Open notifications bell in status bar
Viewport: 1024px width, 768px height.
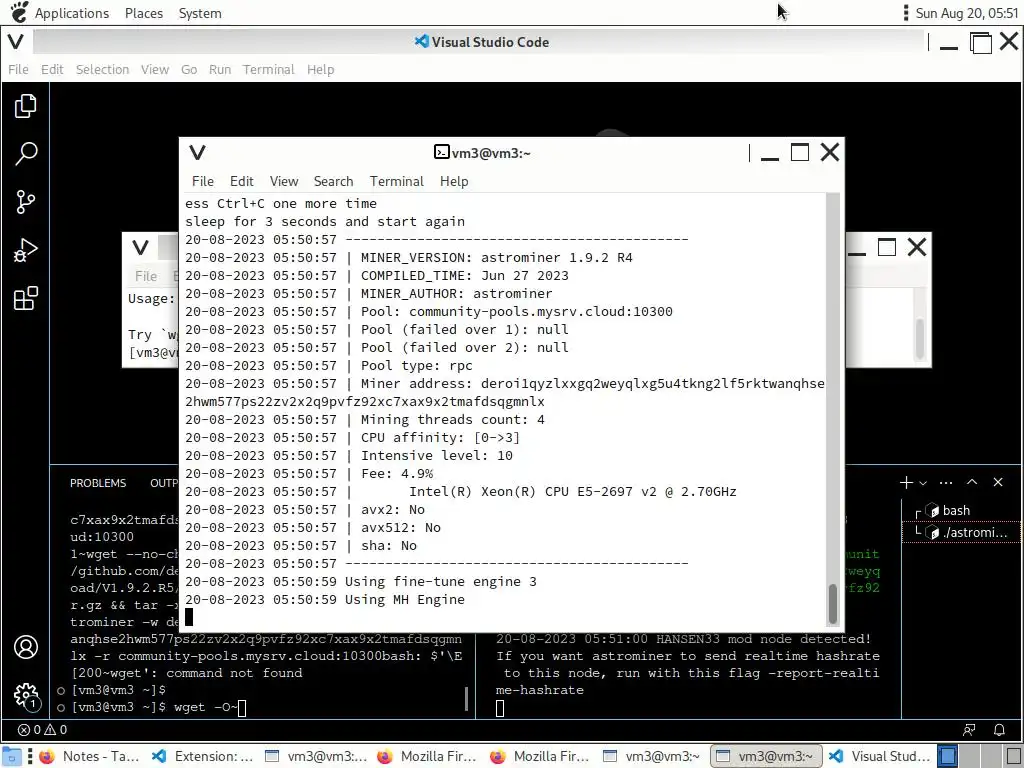click(999, 729)
